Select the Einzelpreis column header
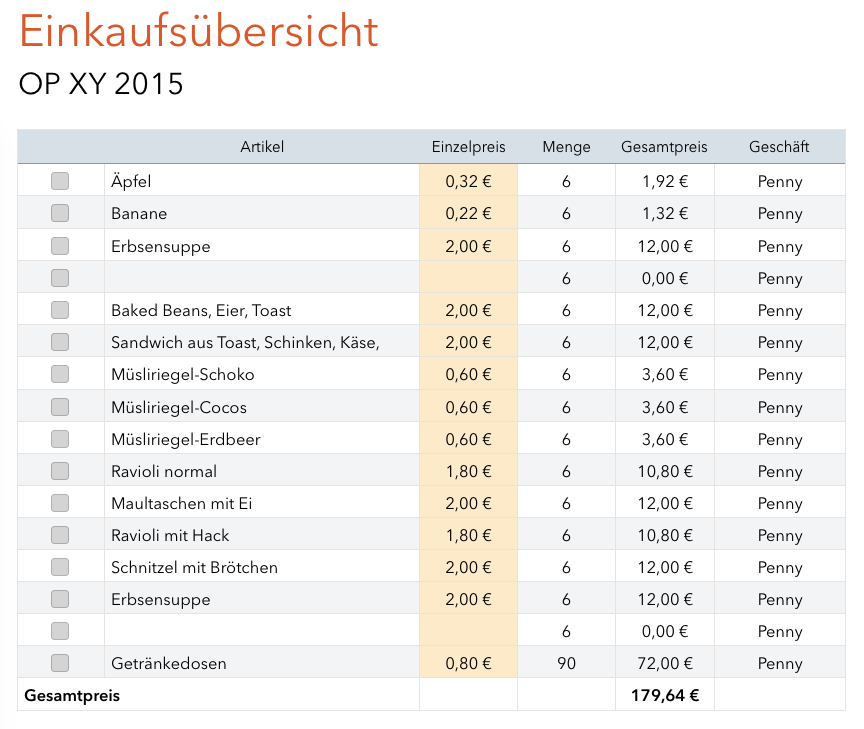This screenshot has height=729, width=864. click(468, 147)
